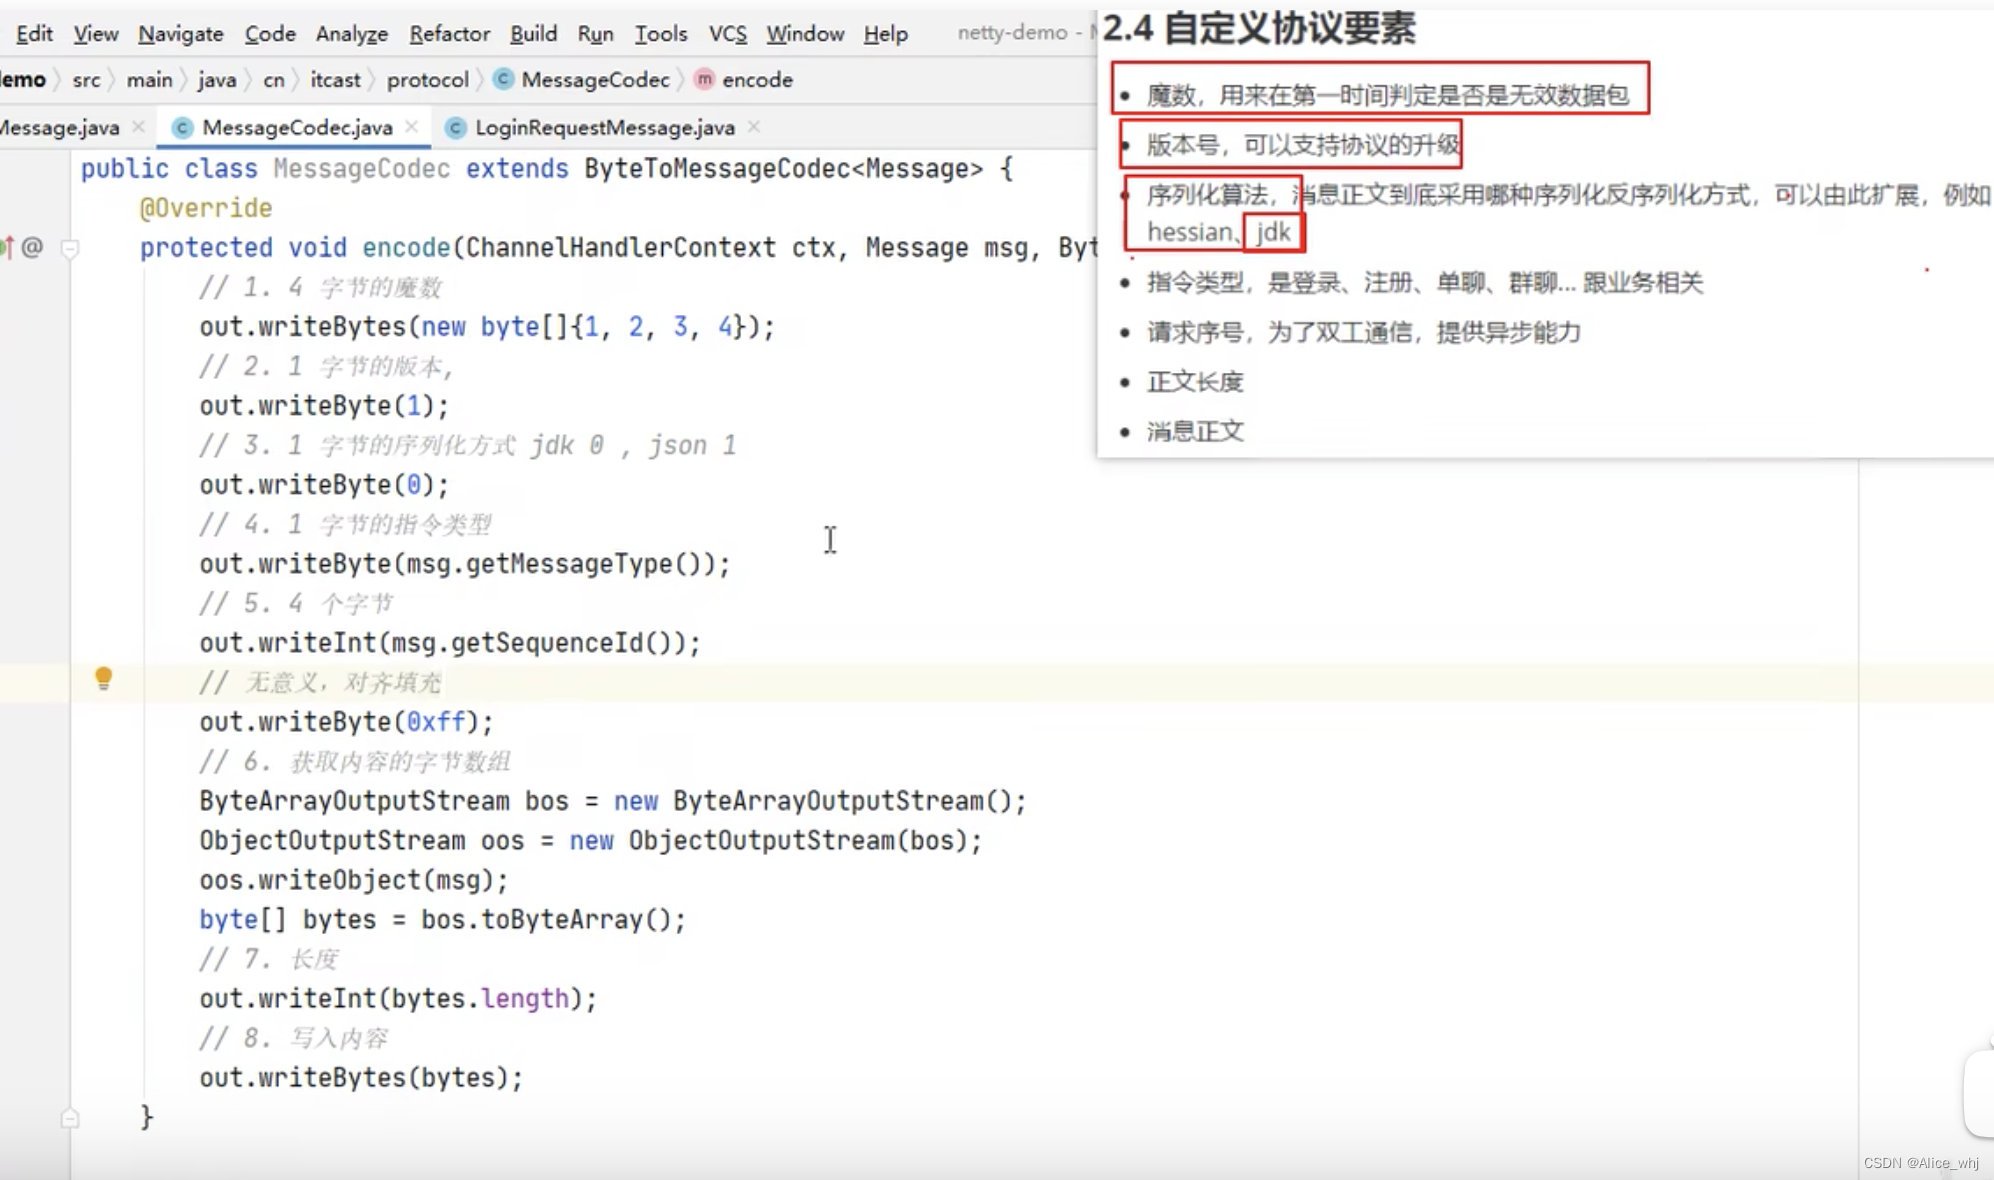Click ByteToMessageCodec in the class declaration
Viewport: 1994px width, 1180px height.
[x=717, y=169]
